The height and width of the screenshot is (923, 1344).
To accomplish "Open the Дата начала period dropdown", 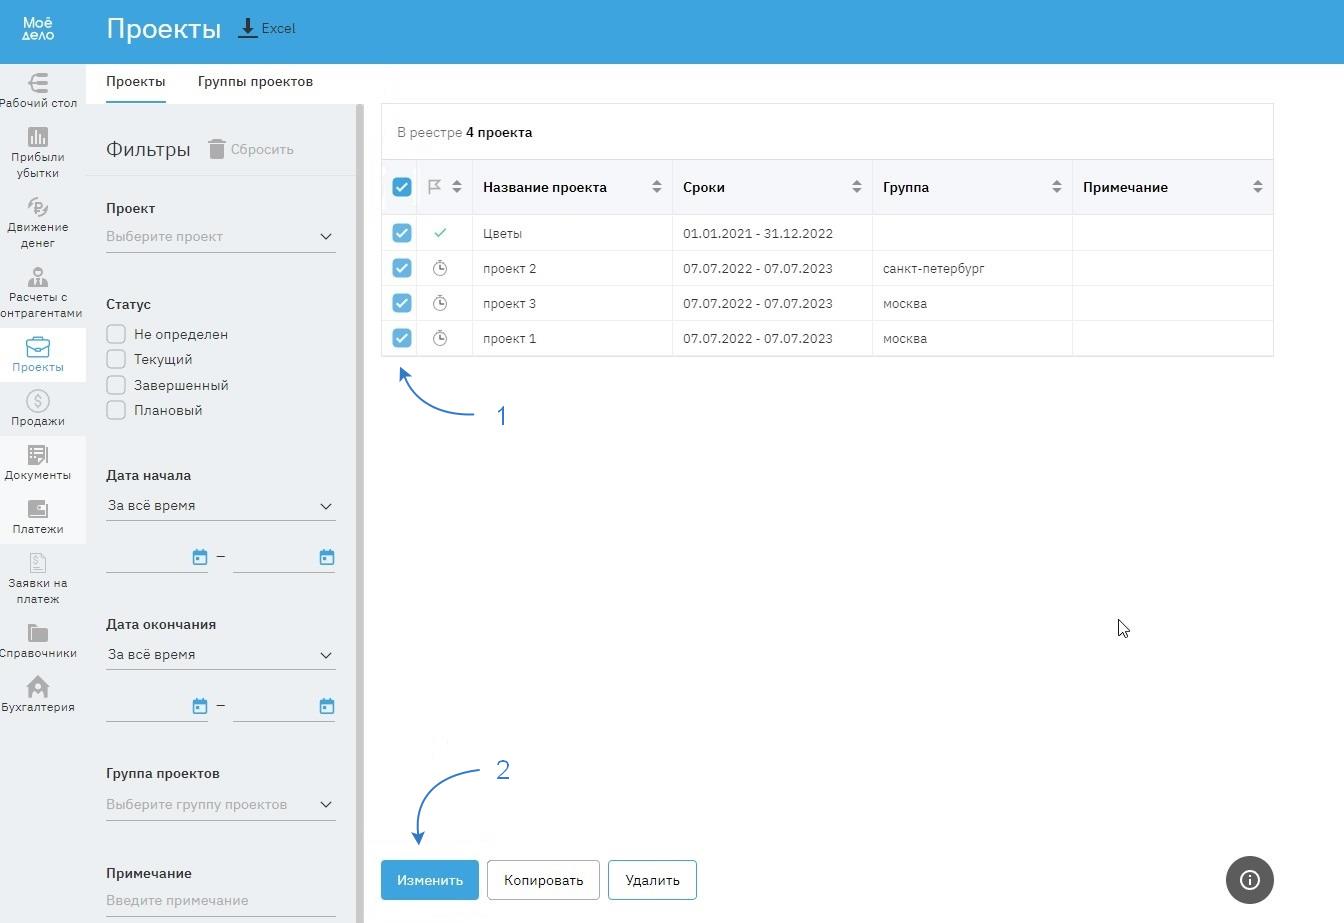I will pyautogui.click(x=220, y=506).
